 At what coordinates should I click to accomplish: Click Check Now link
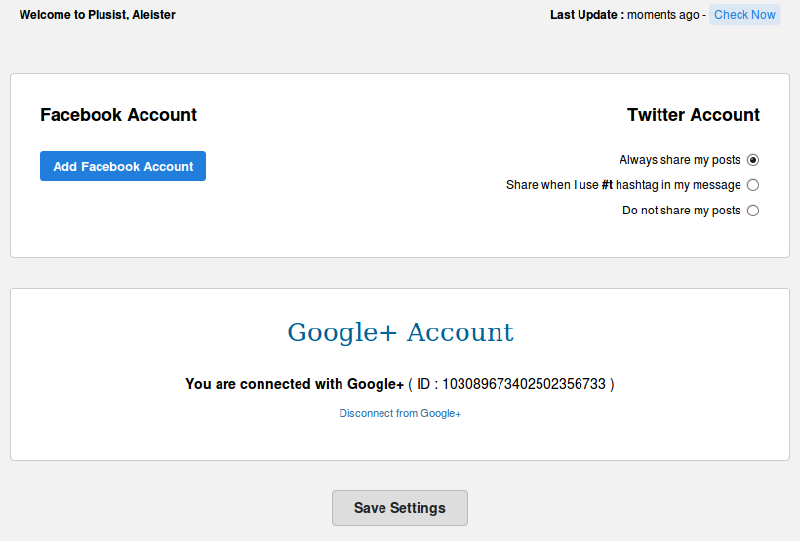point(744,15)
